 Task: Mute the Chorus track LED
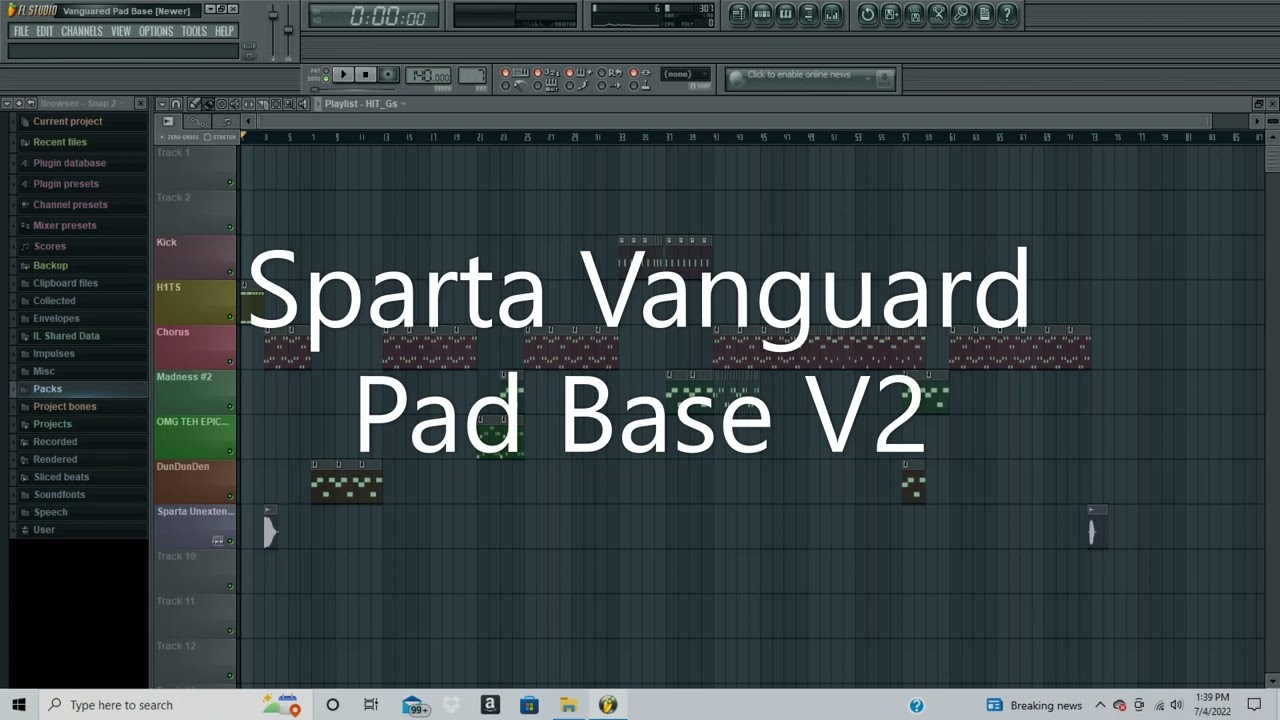(230, 362)
